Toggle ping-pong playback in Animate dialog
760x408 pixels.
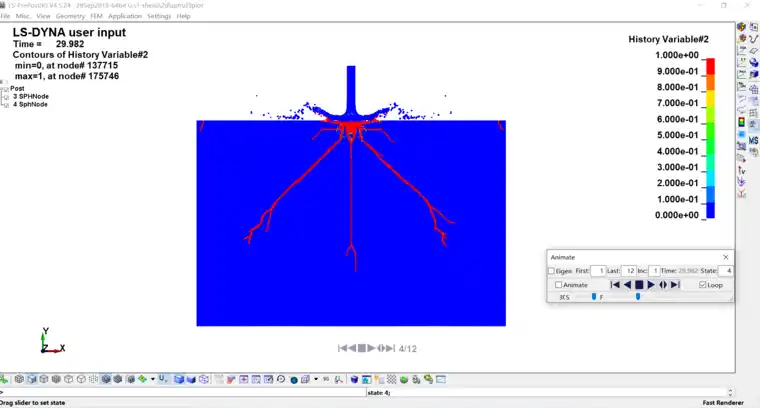pos(663,285)
